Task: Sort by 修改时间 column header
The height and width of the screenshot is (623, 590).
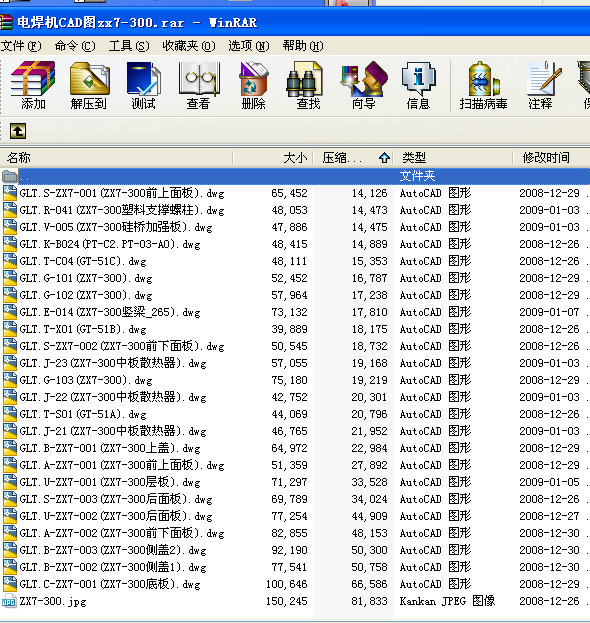Action: point(551,158)
